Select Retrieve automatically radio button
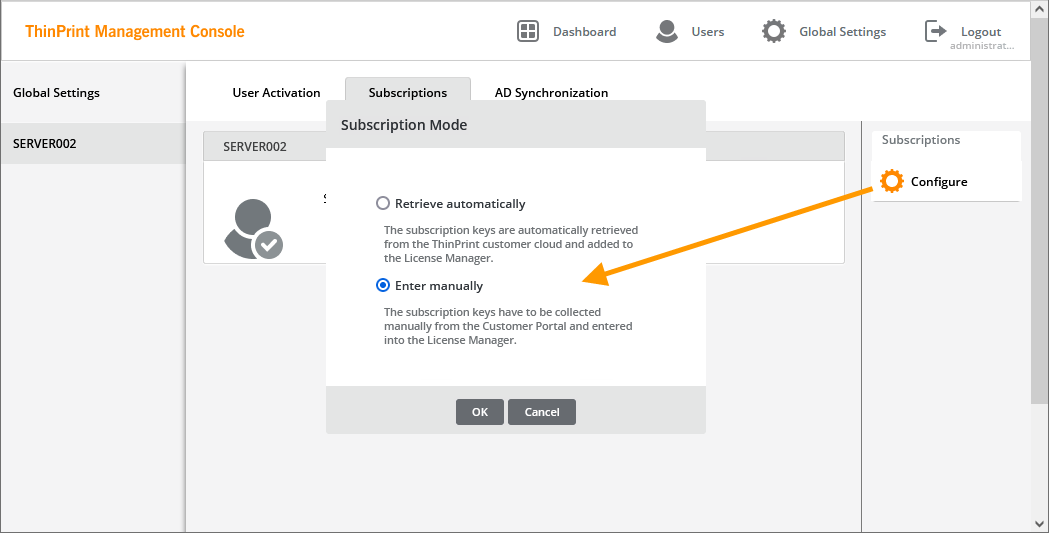The image size is (1049, 533). 383,203
